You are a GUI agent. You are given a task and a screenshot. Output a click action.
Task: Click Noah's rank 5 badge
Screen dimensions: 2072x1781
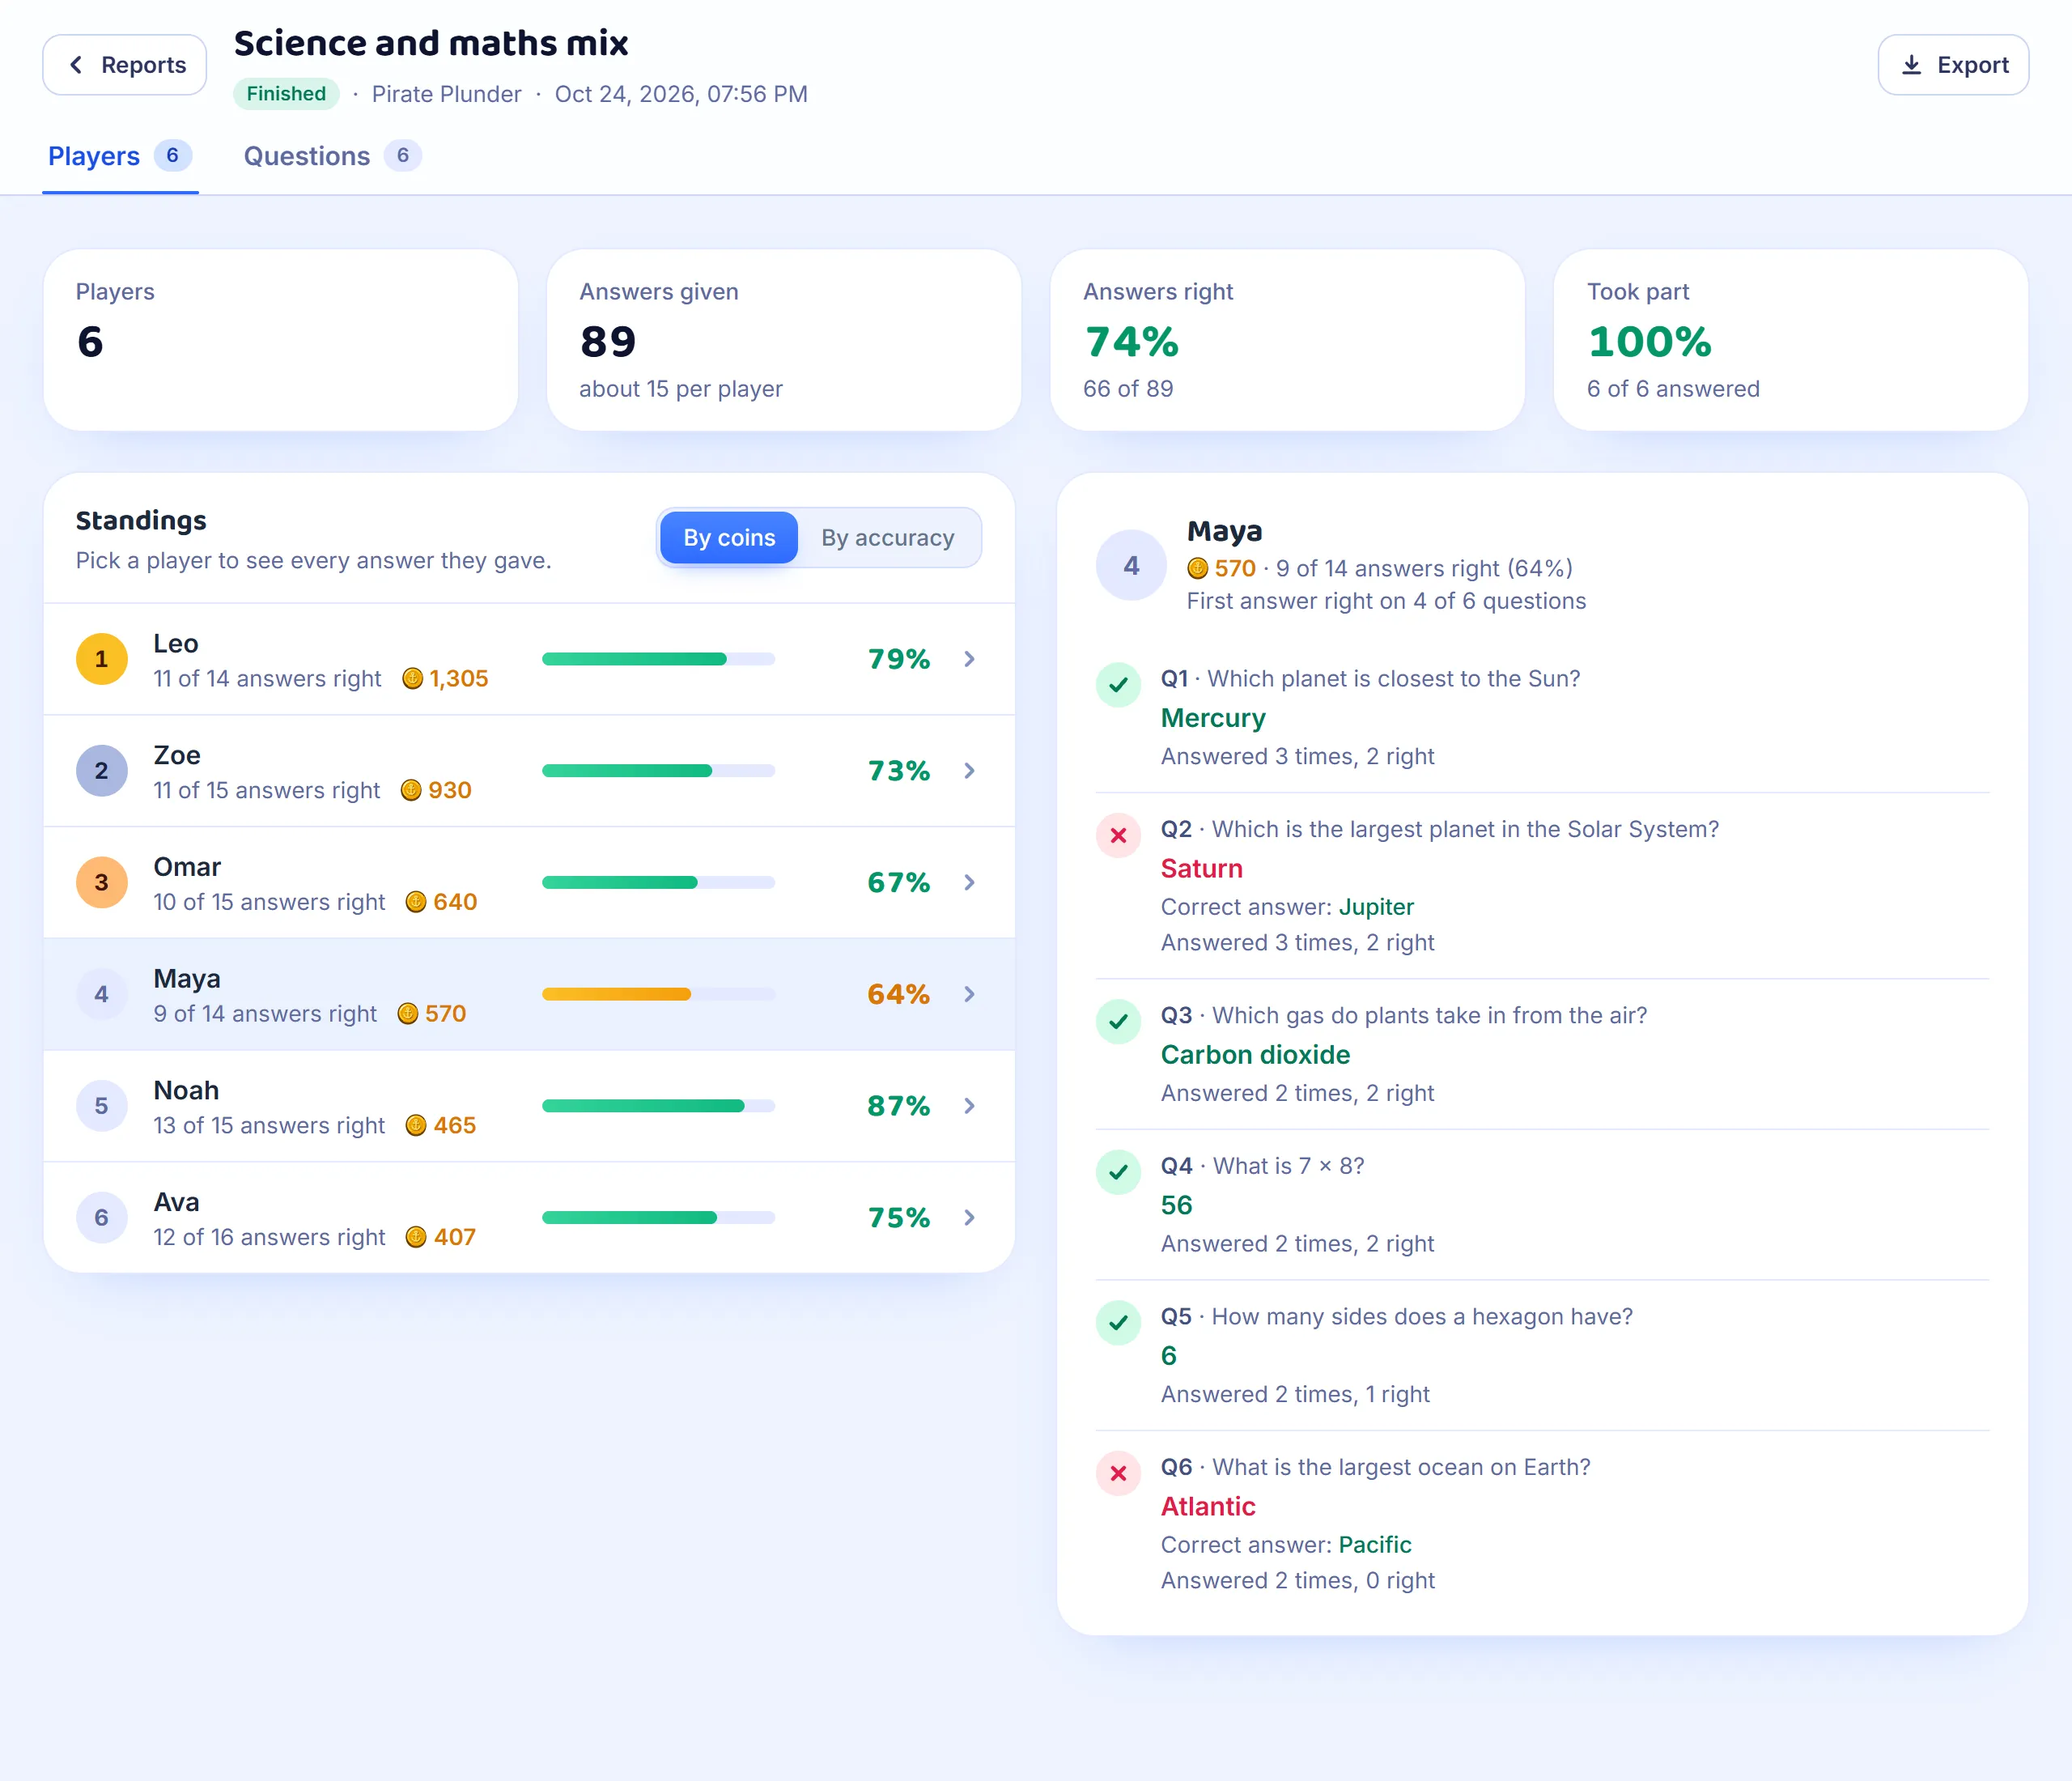pyautogui.click(x=102, y=1106)
